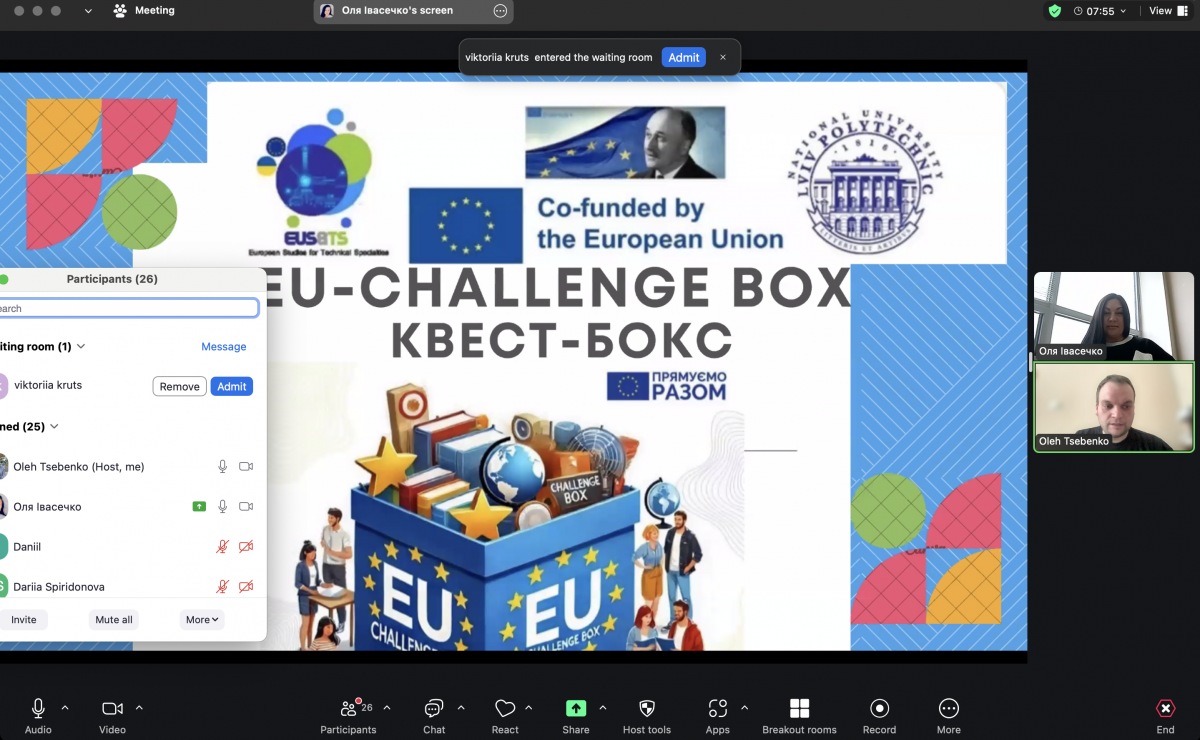Open More dropdown in Participants panel
The height and width of the screenshot is (740, 1200).
coord(202,620)
